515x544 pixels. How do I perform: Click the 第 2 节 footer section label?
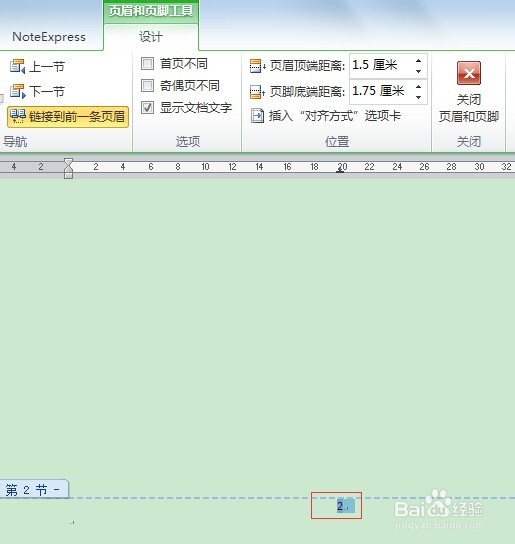click(34, 490)
